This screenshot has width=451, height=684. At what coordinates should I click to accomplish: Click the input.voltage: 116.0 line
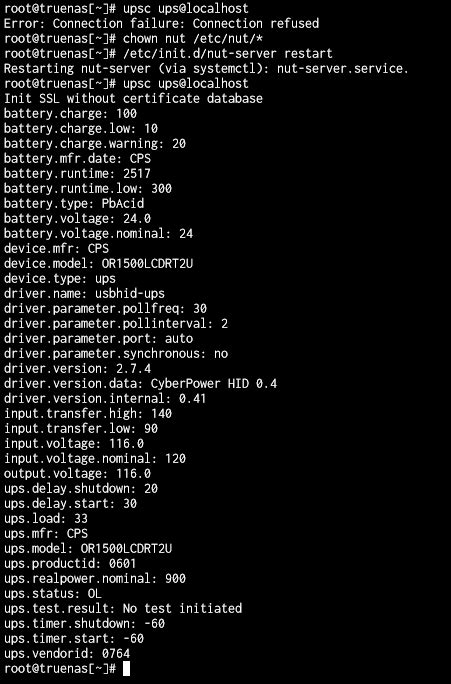74,444
